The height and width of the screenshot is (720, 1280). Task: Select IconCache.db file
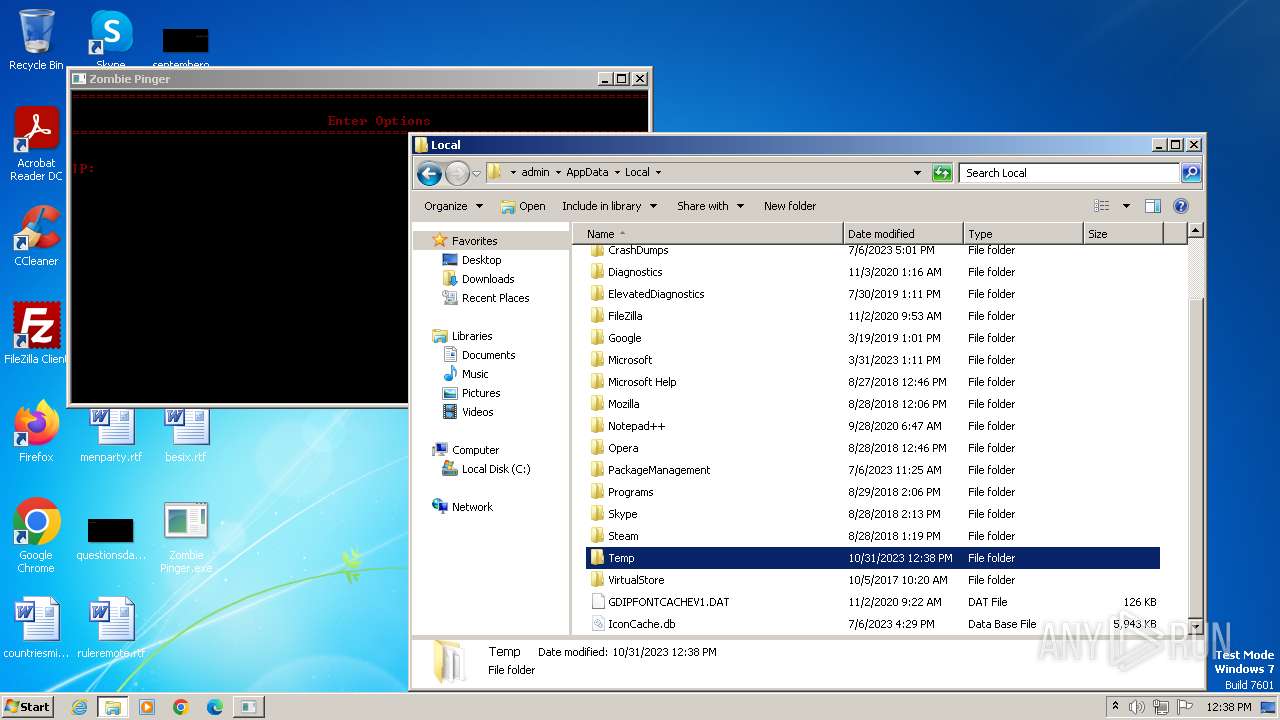pyautogui.click(x=873, y=624)
